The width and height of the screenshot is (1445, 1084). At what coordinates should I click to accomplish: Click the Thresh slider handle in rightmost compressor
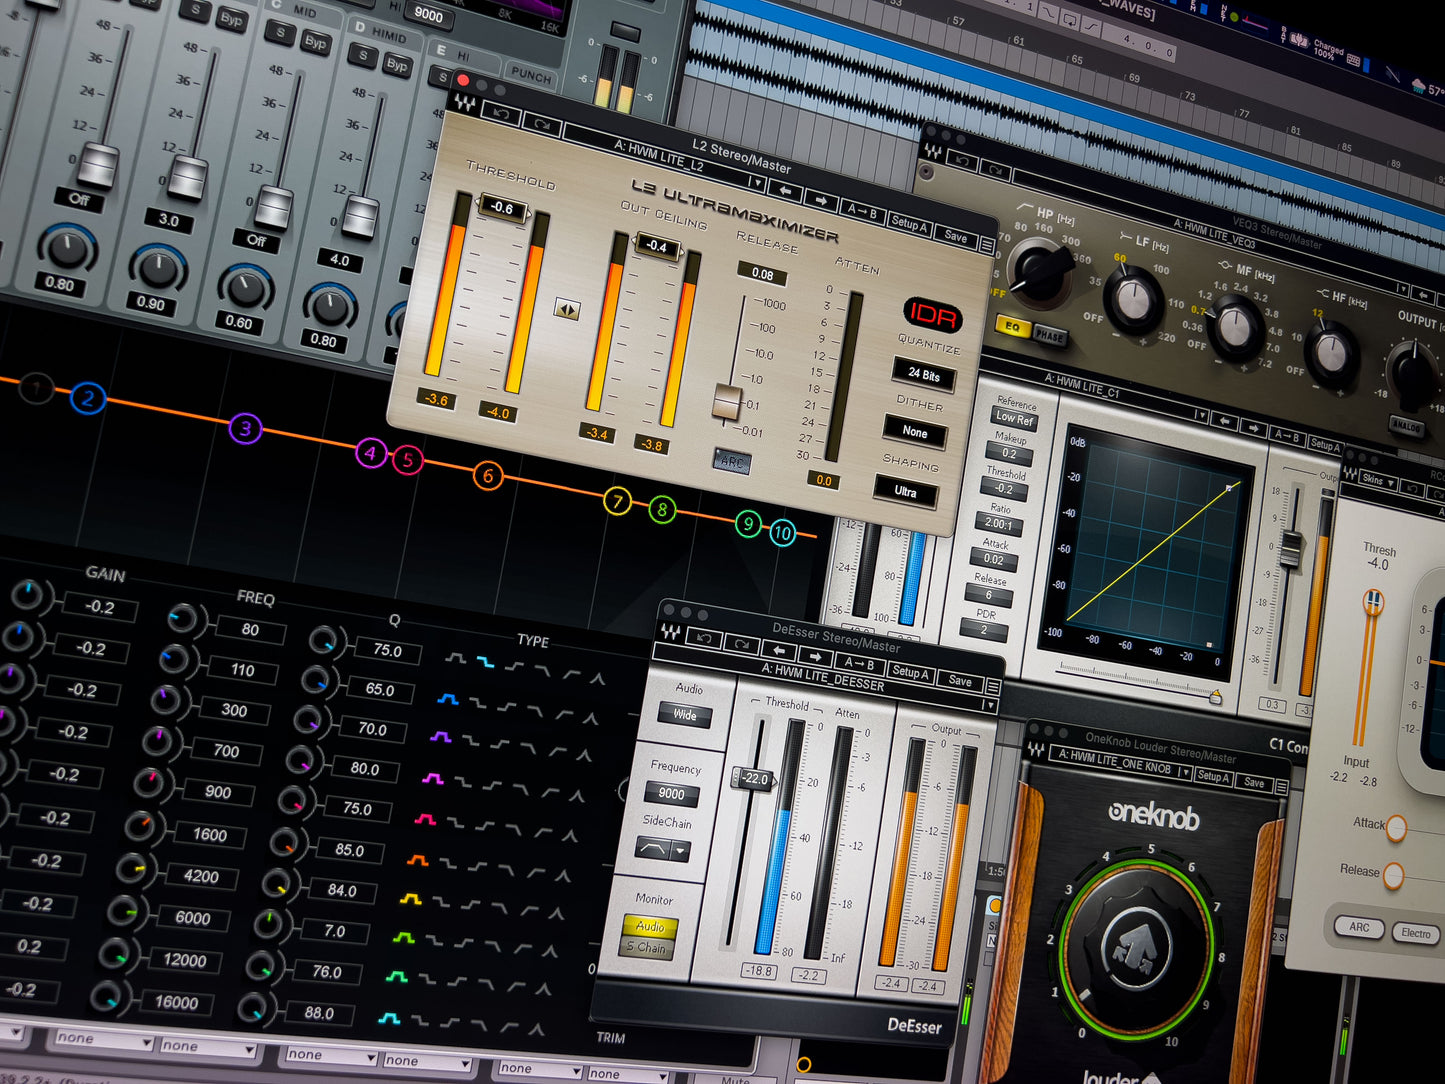tap(1374, 602)
